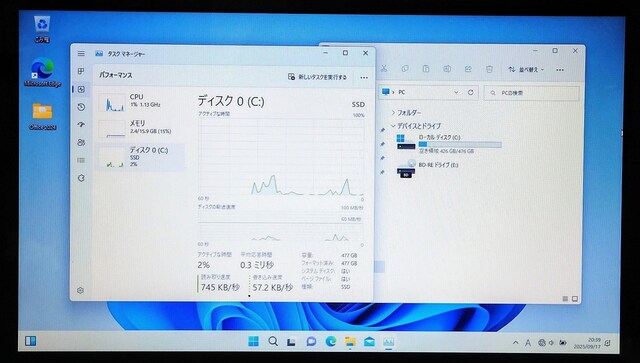Open Task Manager hamburger navigation menu
Viewport: 640px width, 363px height.
(81, 53)
